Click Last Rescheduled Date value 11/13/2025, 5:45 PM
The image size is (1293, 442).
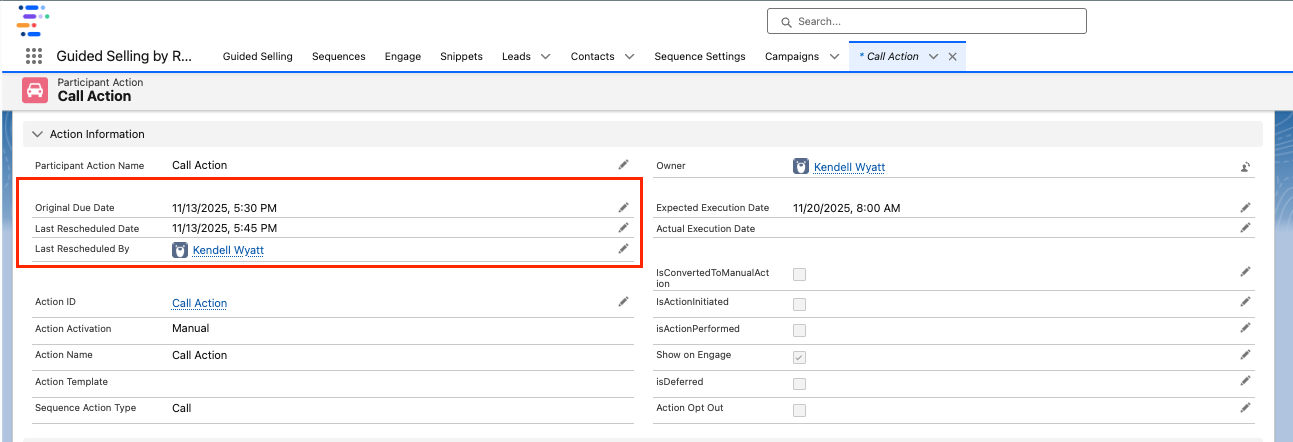click(224, 228)
